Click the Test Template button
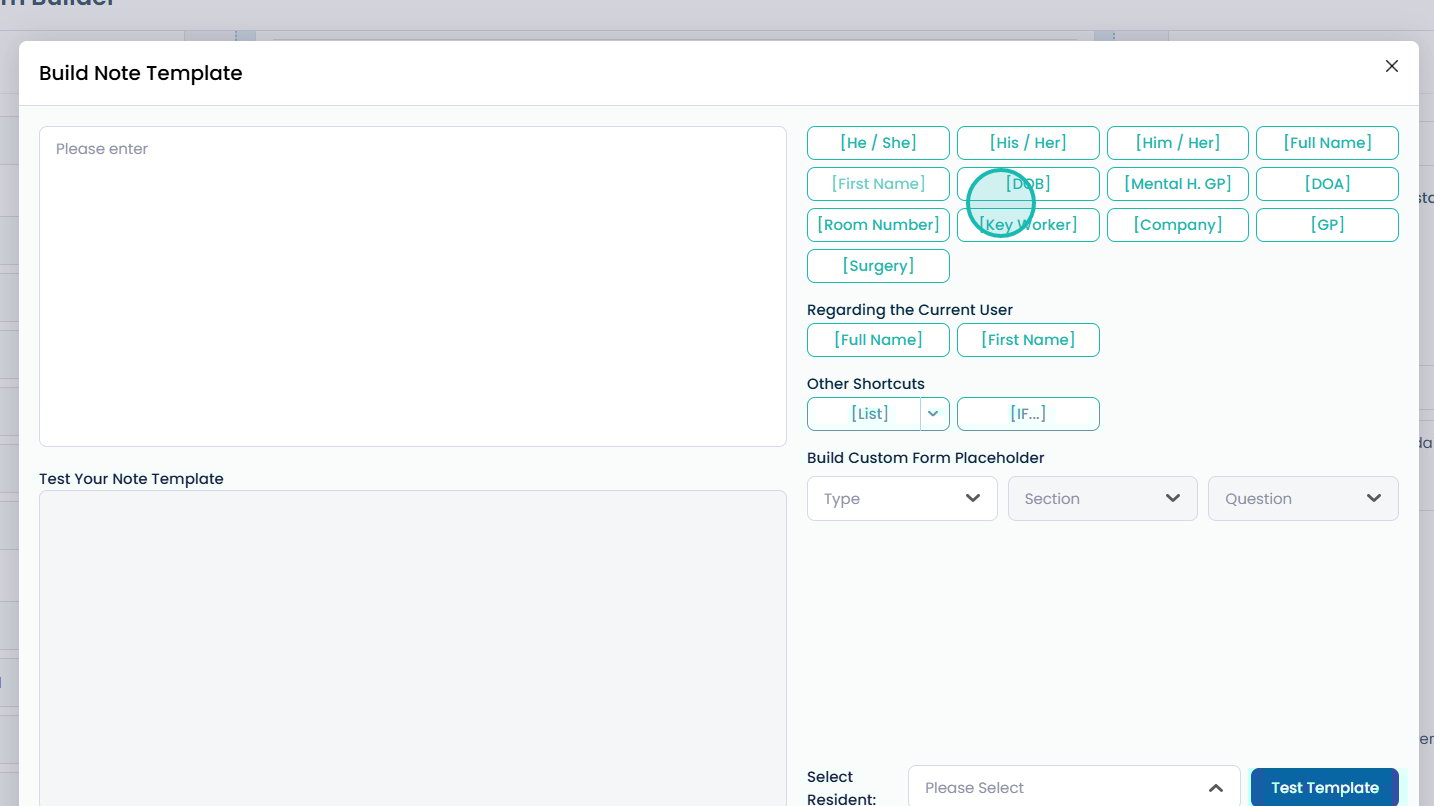Image resolution: width=1434 pixels, height=806 pixels. point(1324,787)
